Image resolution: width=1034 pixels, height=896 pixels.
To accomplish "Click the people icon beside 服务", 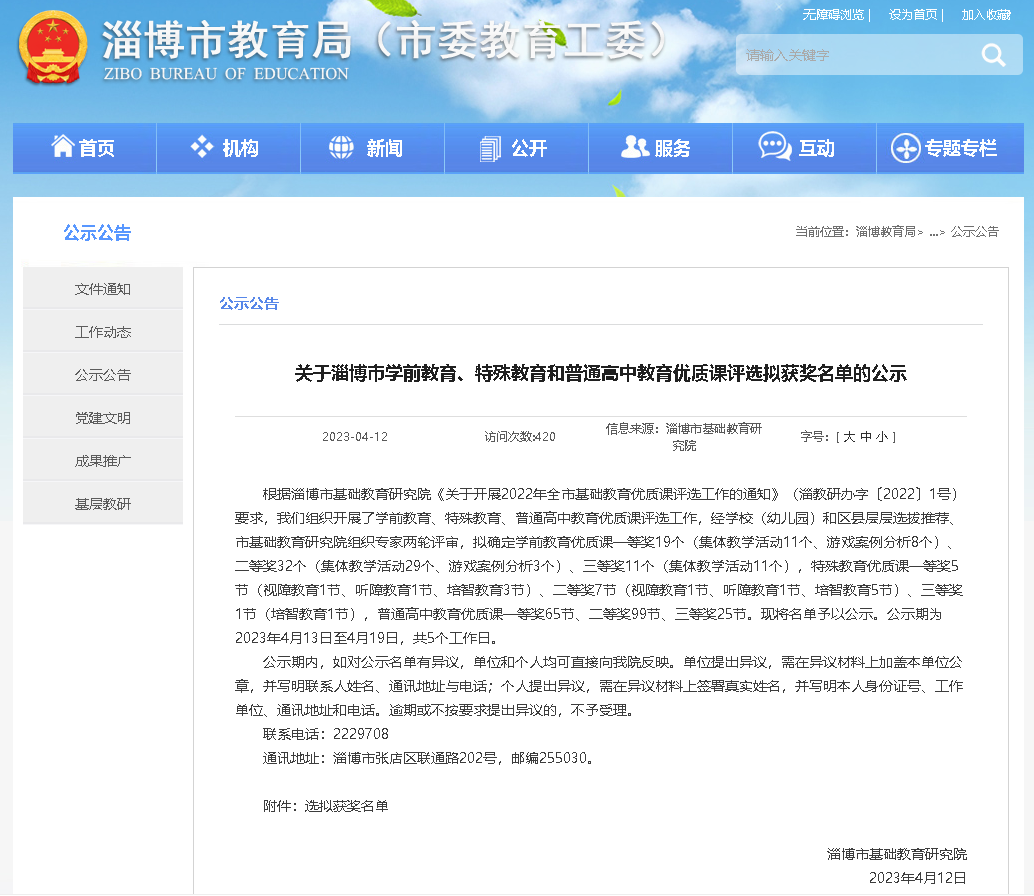I will pos(634,146).
